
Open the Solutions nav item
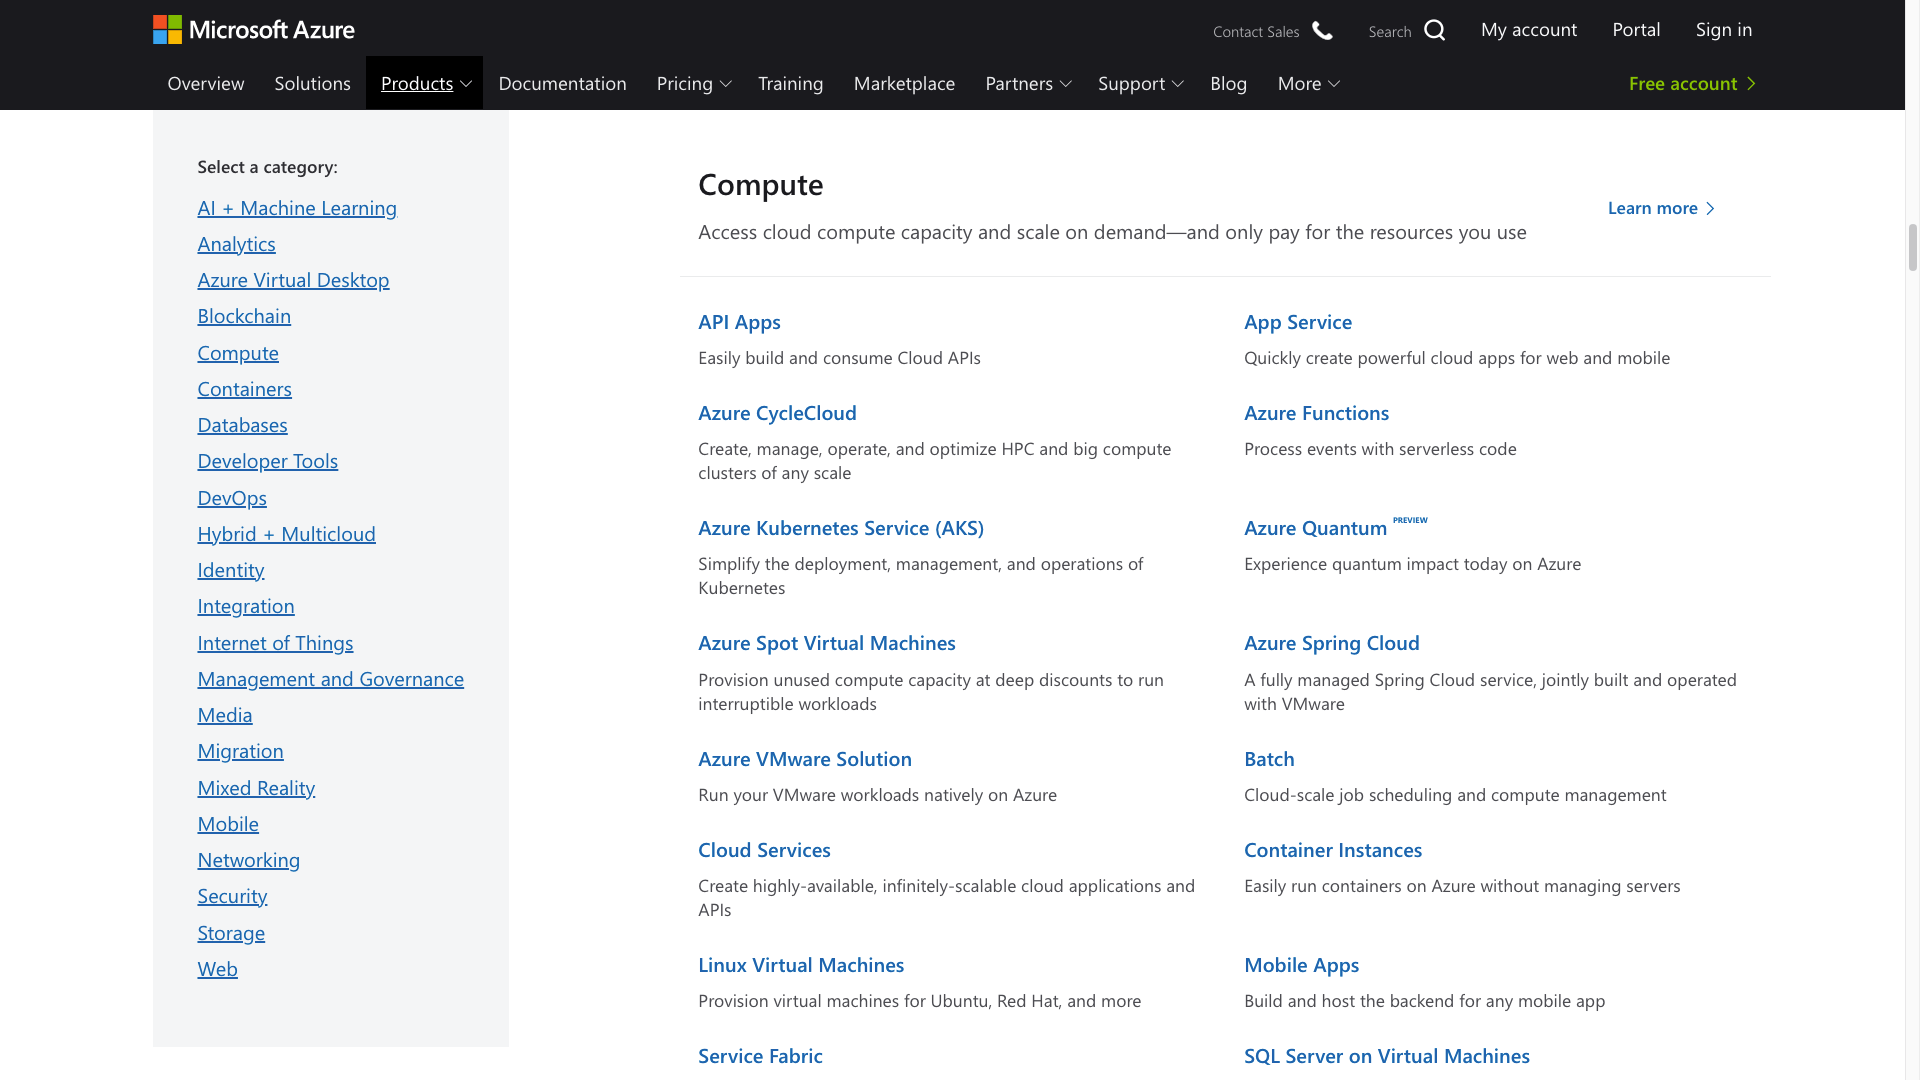click(x=313, y=83)
